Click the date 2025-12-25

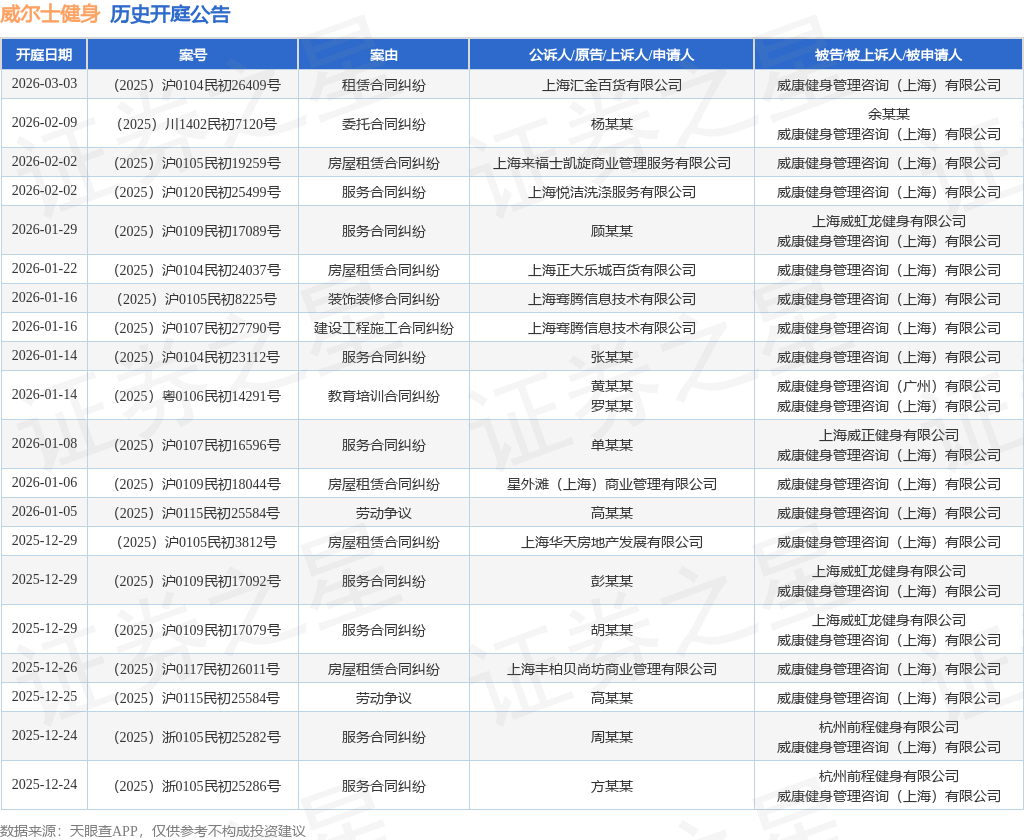pos(44,696)
